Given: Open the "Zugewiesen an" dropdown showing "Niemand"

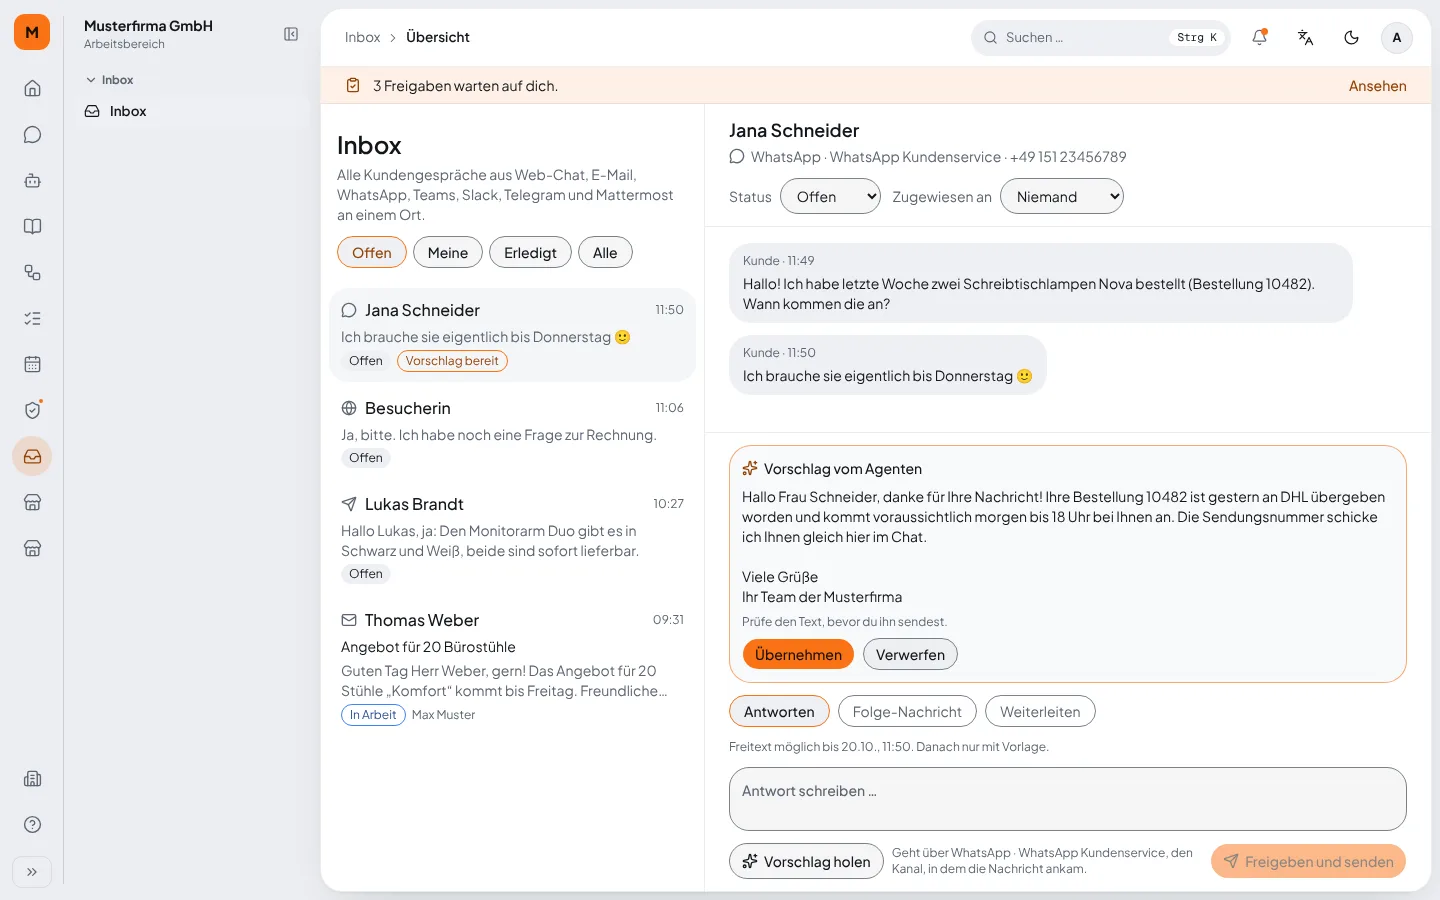Looking at the screenshot, I should (x=1062, y=197).
